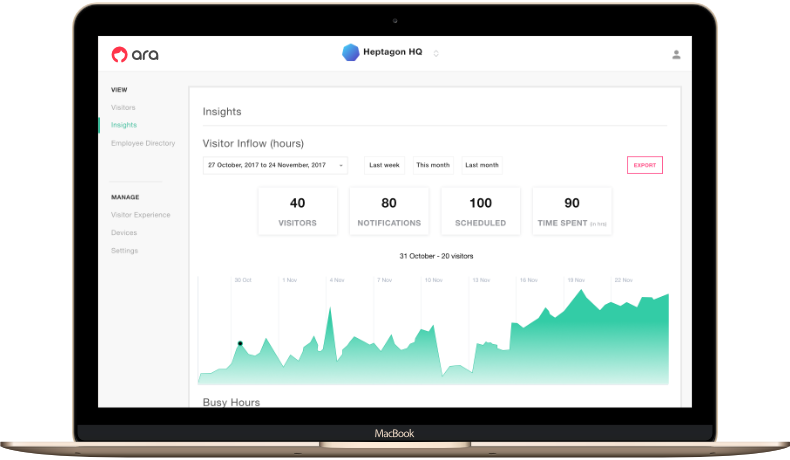Click the 31 October - 20 visitors label
This screenshot has height=460, width=790.
point(436,256)
